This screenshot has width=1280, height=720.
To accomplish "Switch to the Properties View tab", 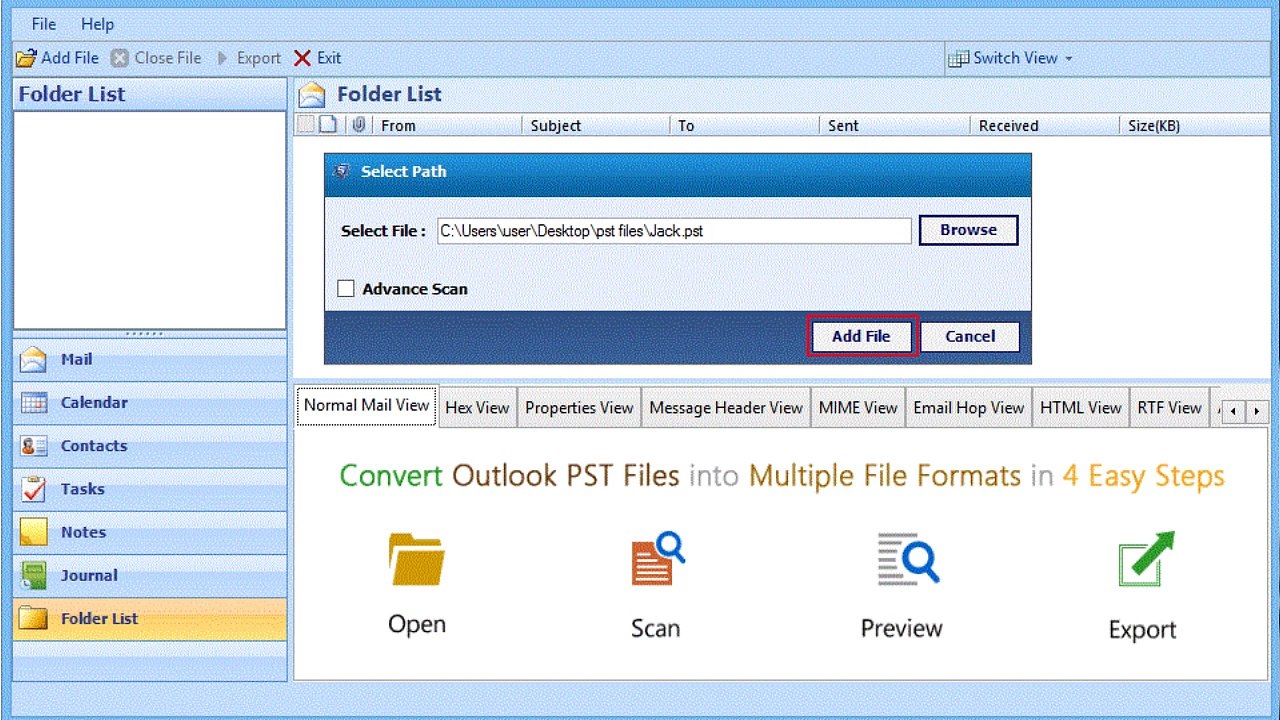I will [579, 408].
